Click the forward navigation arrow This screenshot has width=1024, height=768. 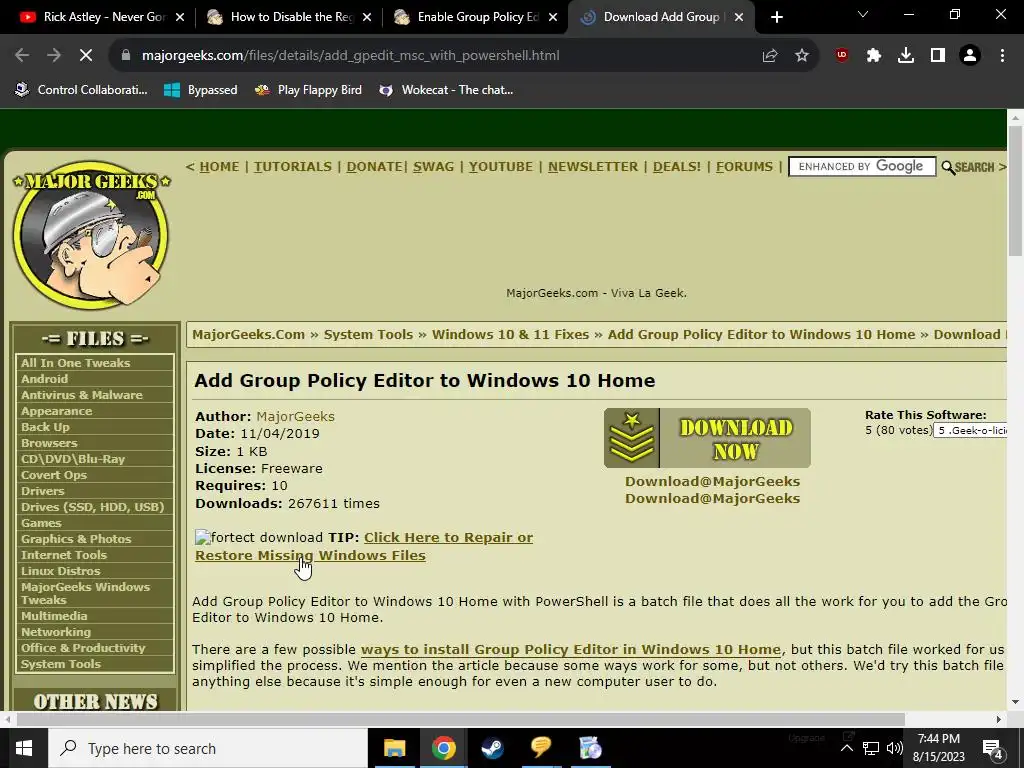[x=54, y=56]
